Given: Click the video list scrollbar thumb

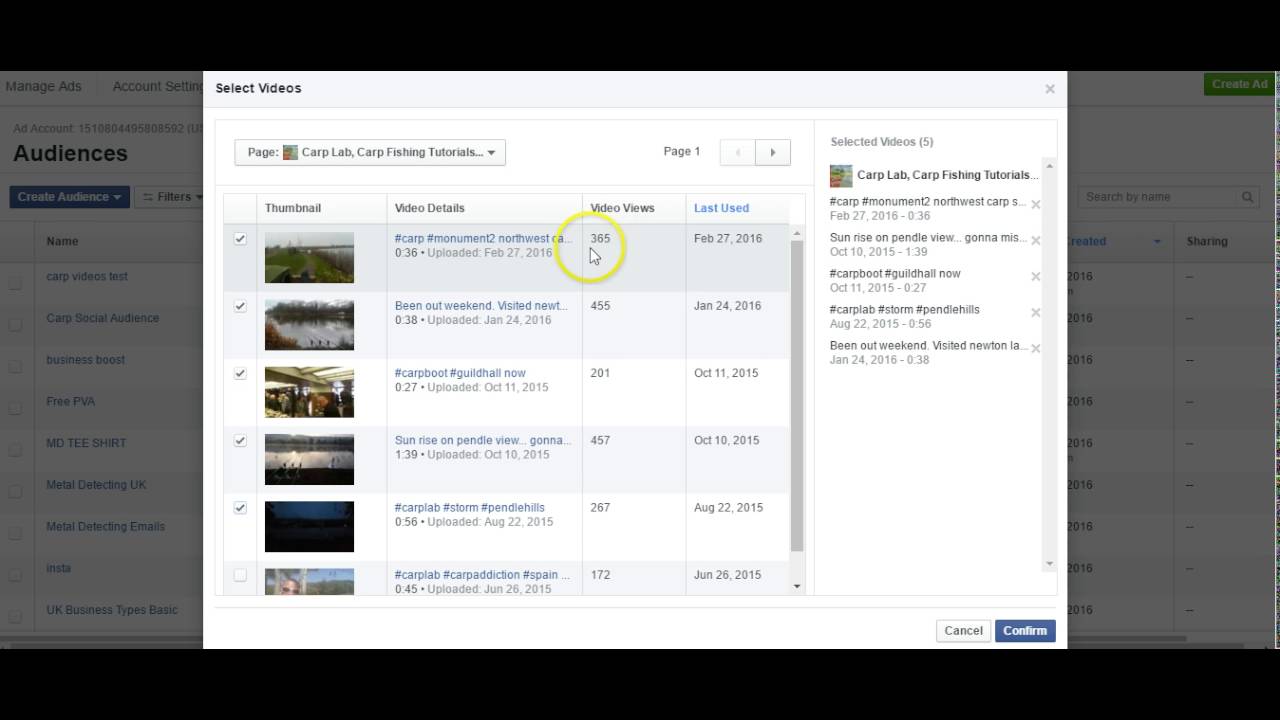Looking at the screenshot, I should coord(797,396).
